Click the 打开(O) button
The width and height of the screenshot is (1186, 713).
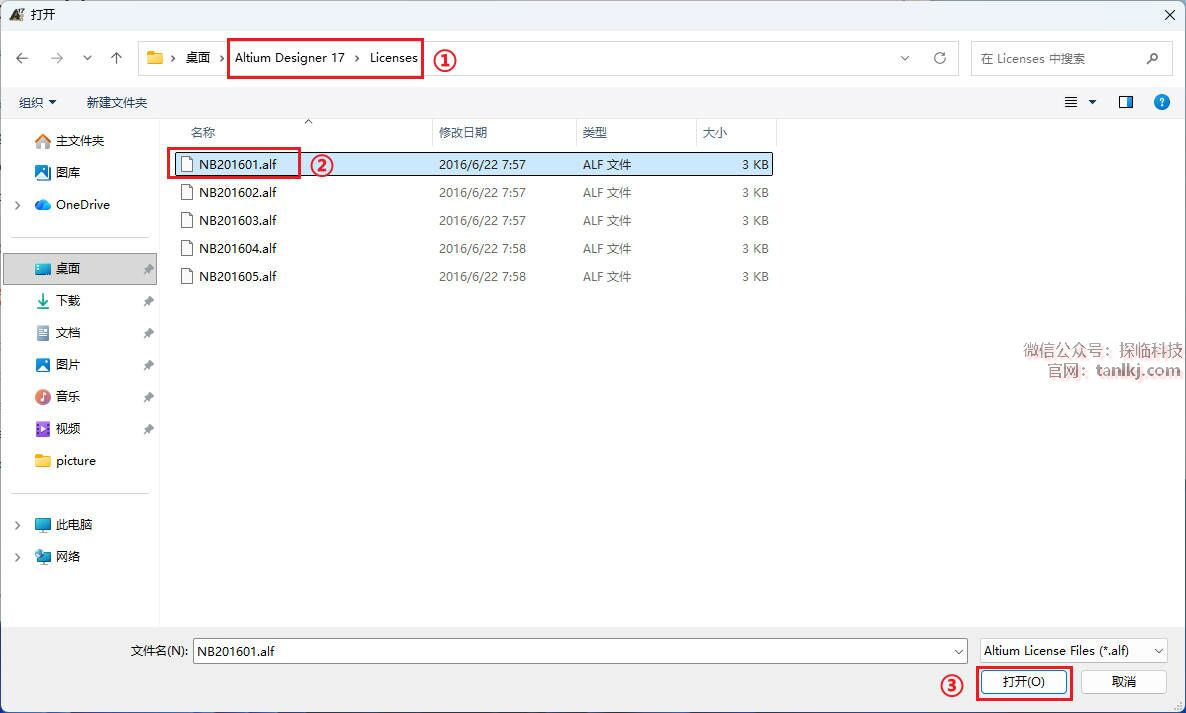coord(1023,682)
